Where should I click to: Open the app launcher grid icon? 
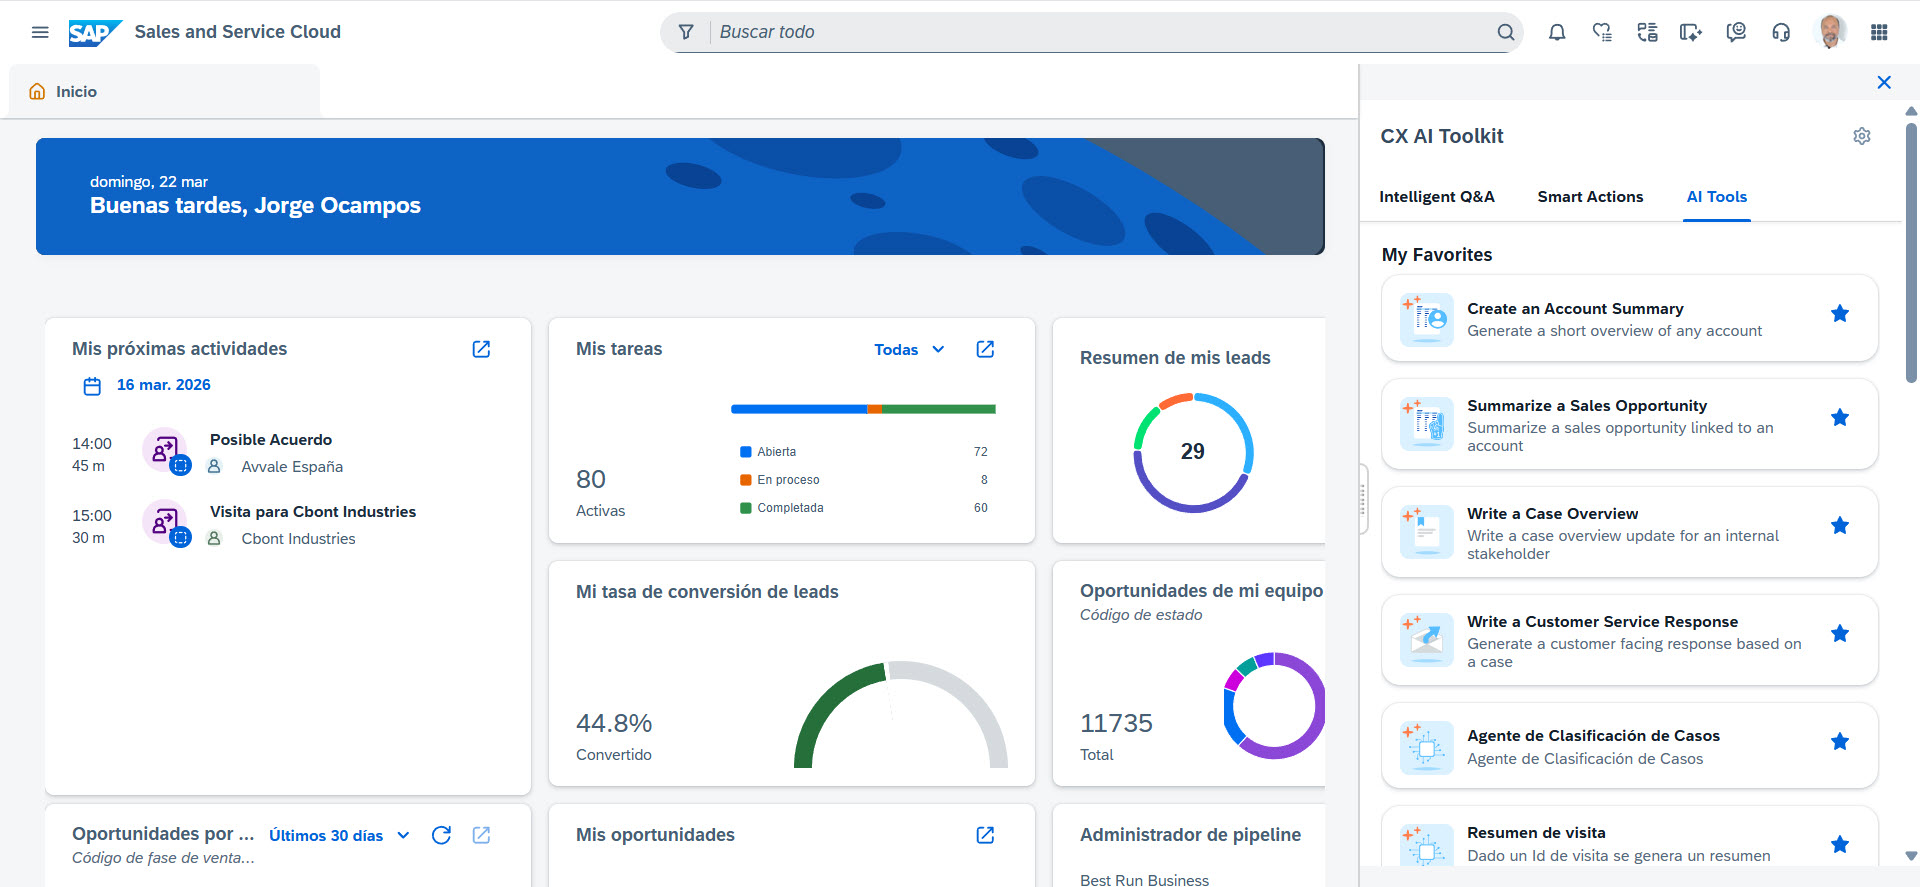(1879, 32)
